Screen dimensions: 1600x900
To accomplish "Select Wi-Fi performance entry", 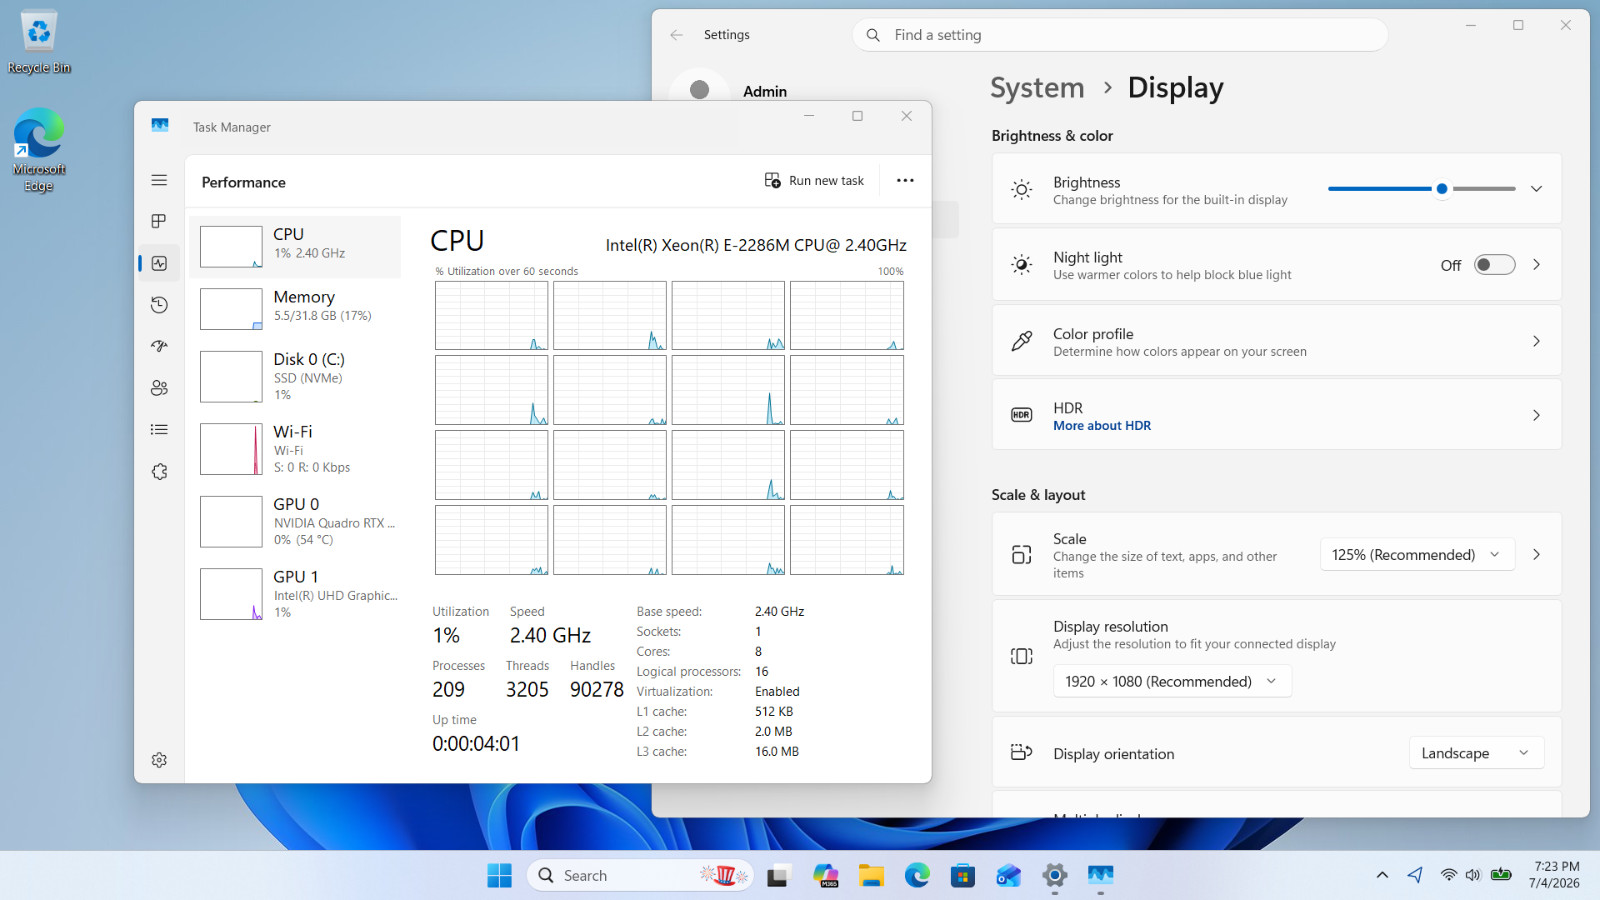I will click(x=295, y=449).
